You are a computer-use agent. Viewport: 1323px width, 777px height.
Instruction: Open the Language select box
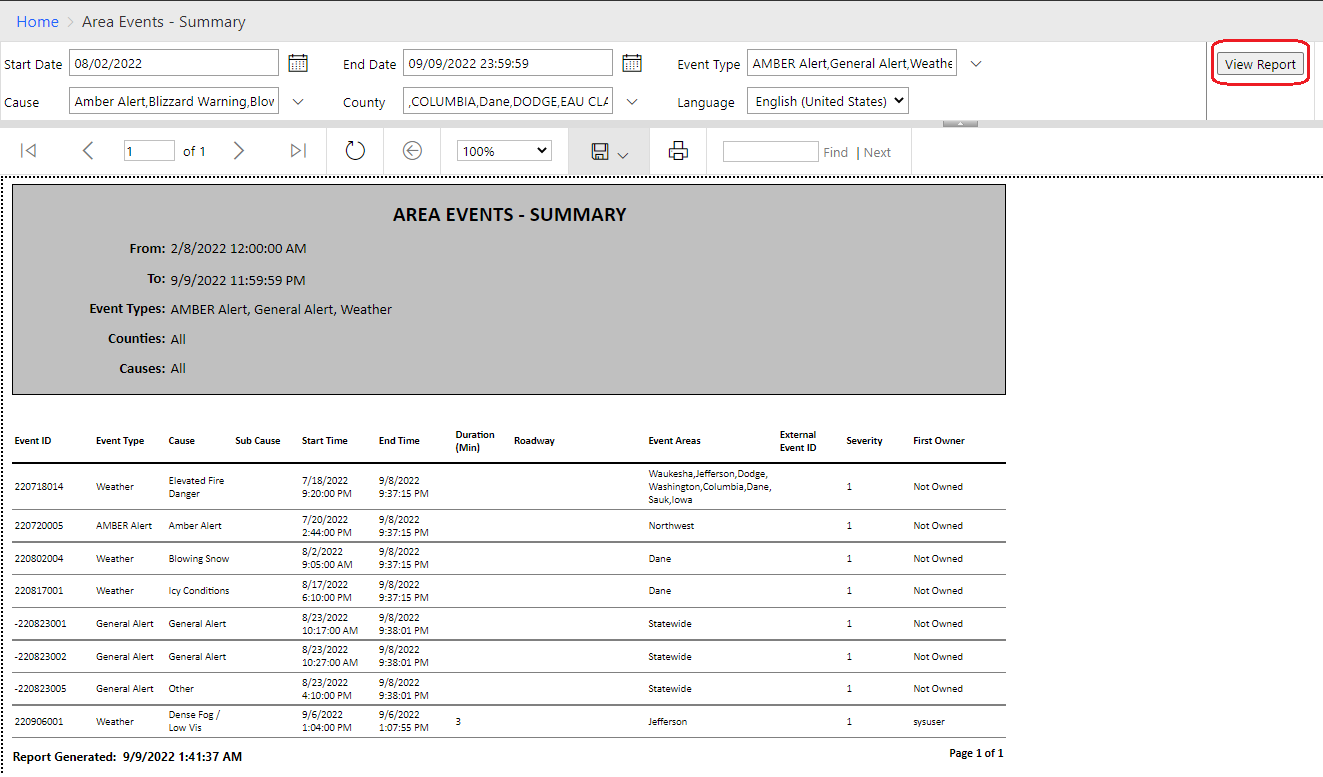click(x=828, y=101)
